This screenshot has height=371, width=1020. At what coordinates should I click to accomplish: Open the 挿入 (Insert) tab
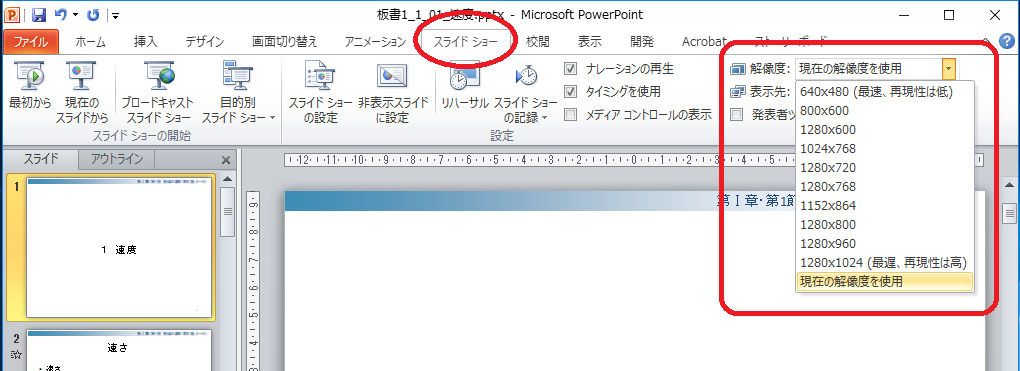(146, 42)
